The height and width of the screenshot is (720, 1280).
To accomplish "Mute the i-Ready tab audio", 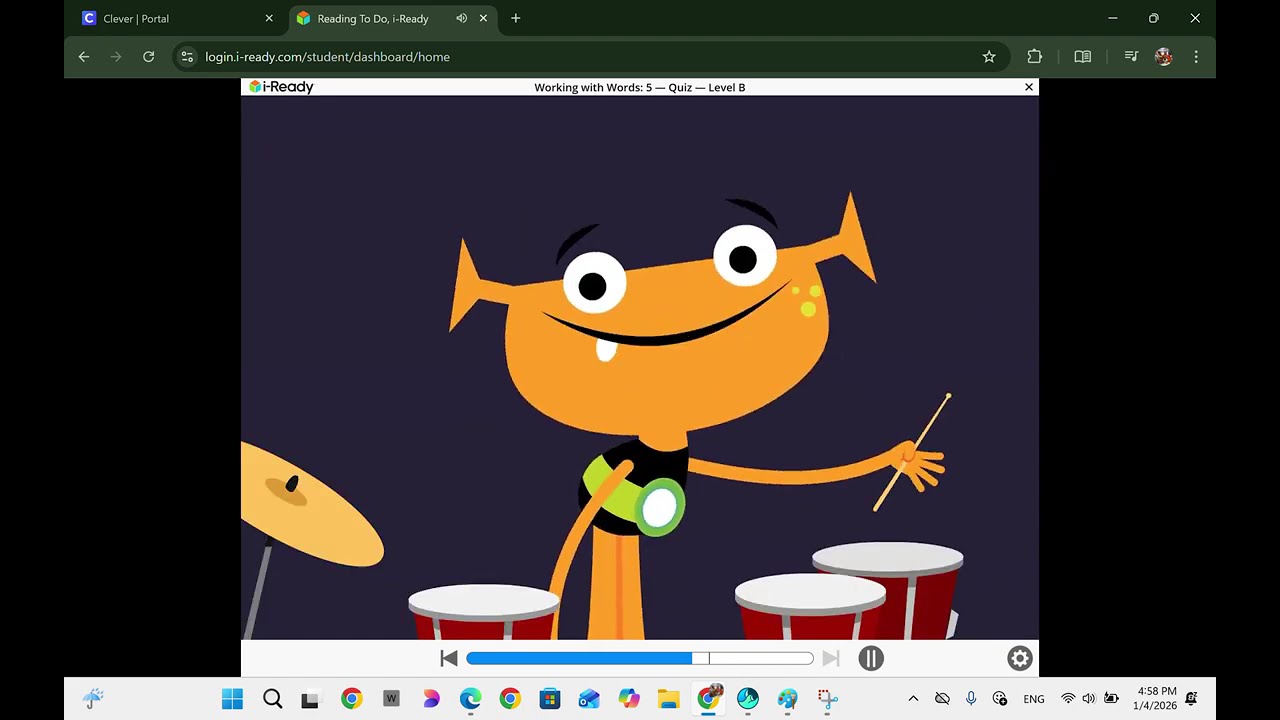I will (461, 18).
